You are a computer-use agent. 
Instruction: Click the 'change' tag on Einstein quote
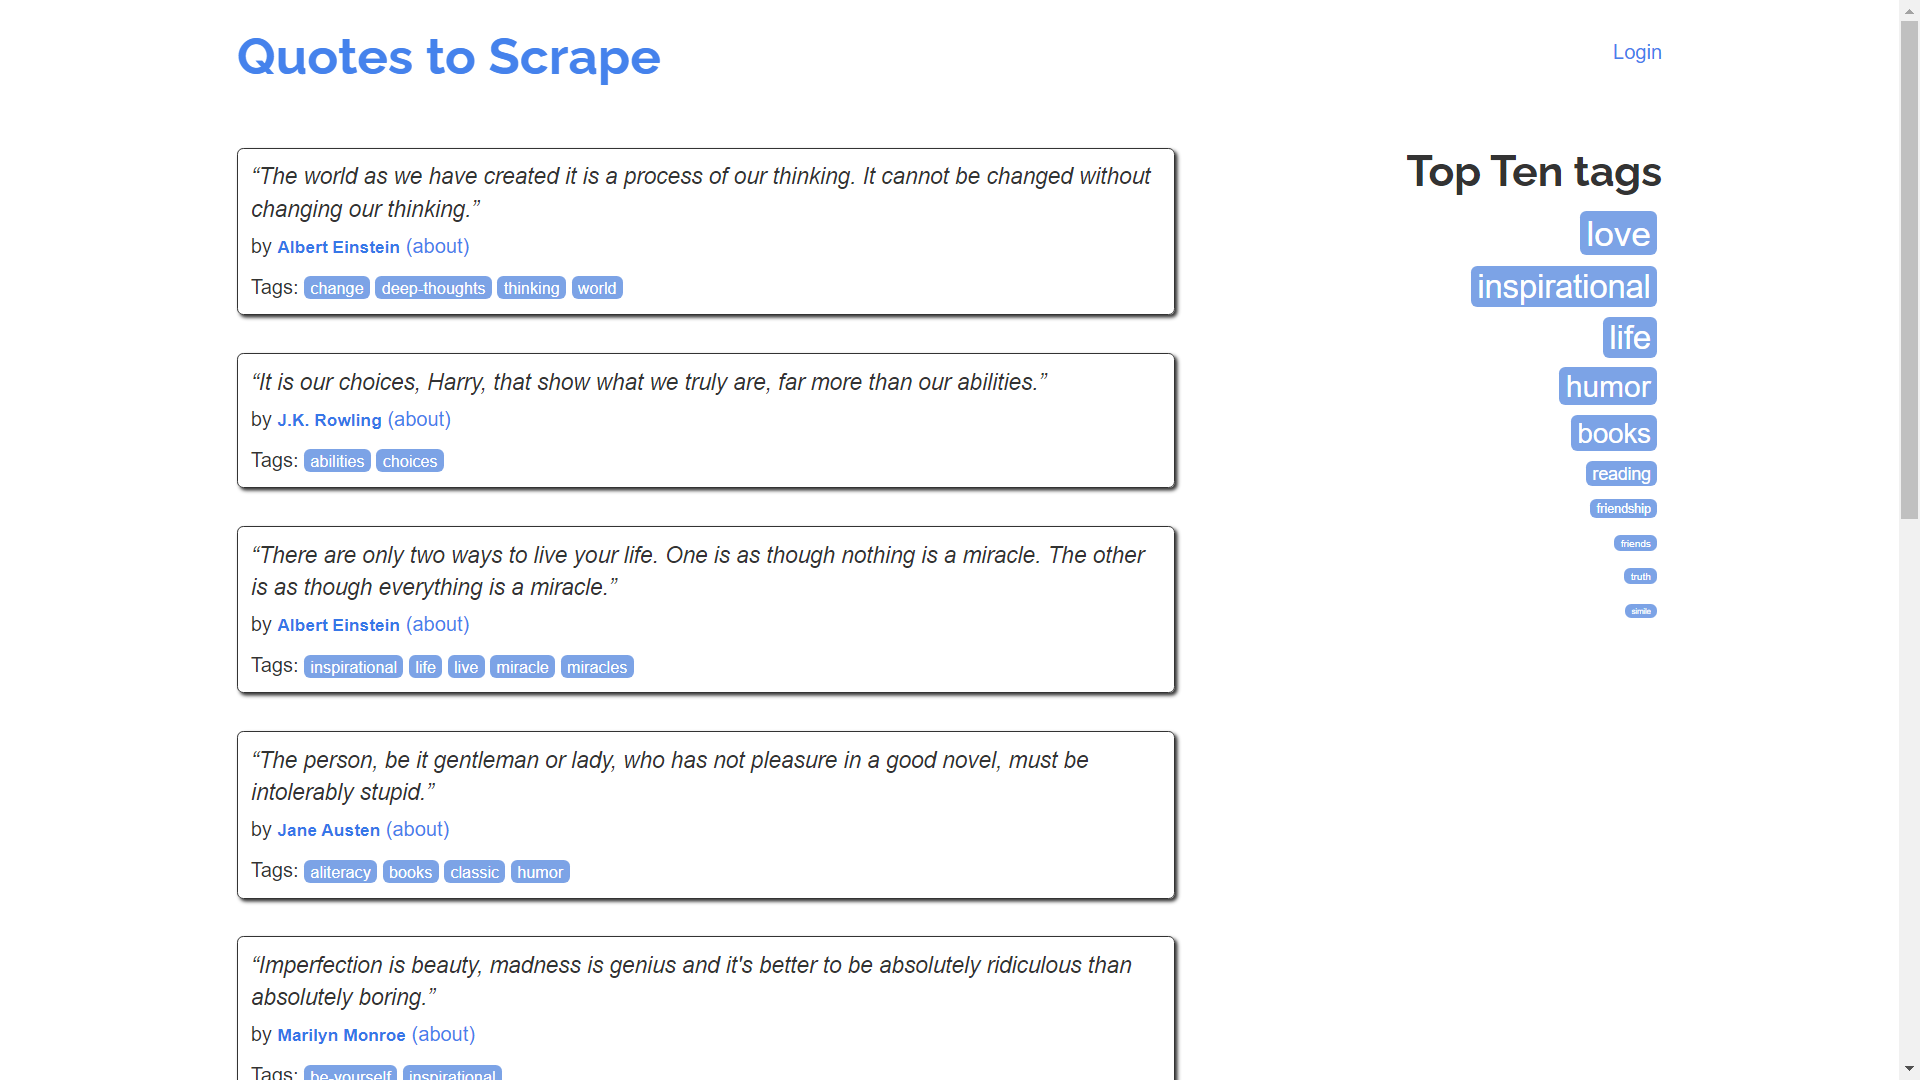point(335,287)
